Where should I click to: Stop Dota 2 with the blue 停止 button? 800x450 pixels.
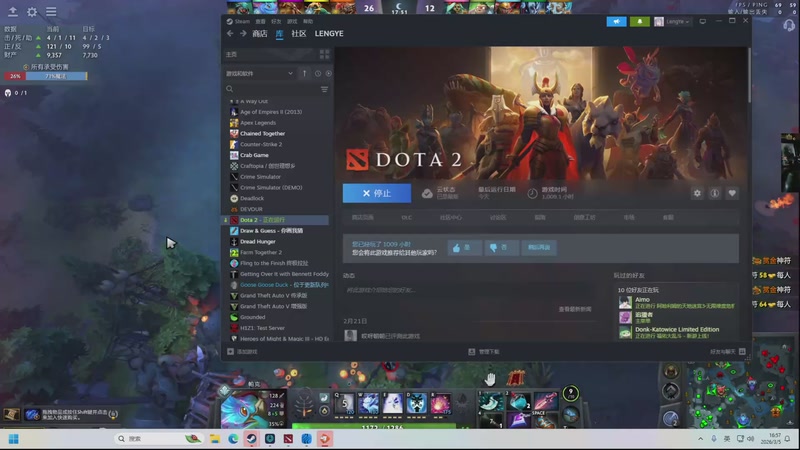(x=377, y=193)
